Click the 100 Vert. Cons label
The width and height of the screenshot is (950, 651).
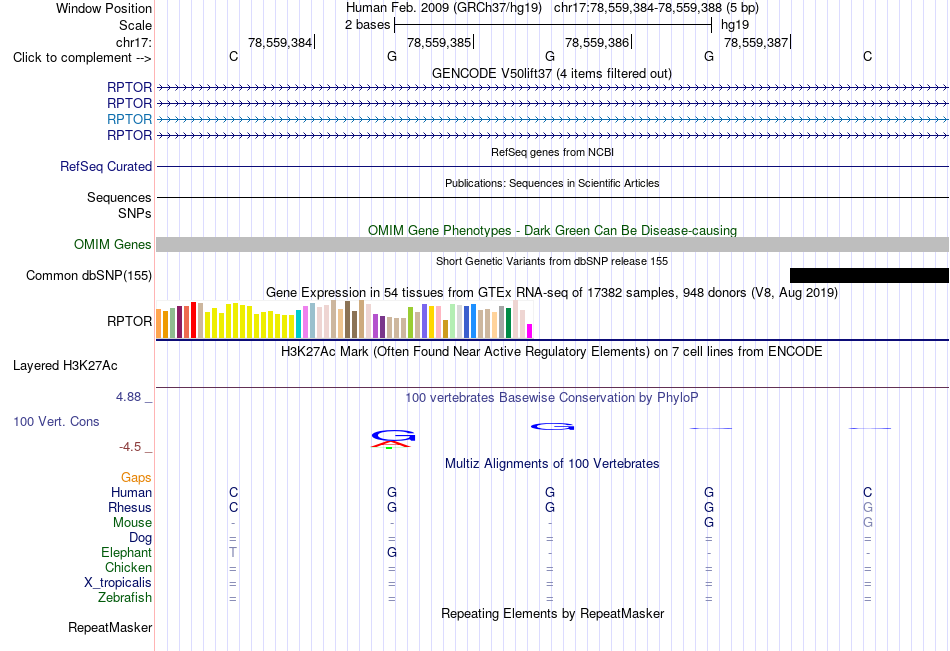(x=56, y=421)
